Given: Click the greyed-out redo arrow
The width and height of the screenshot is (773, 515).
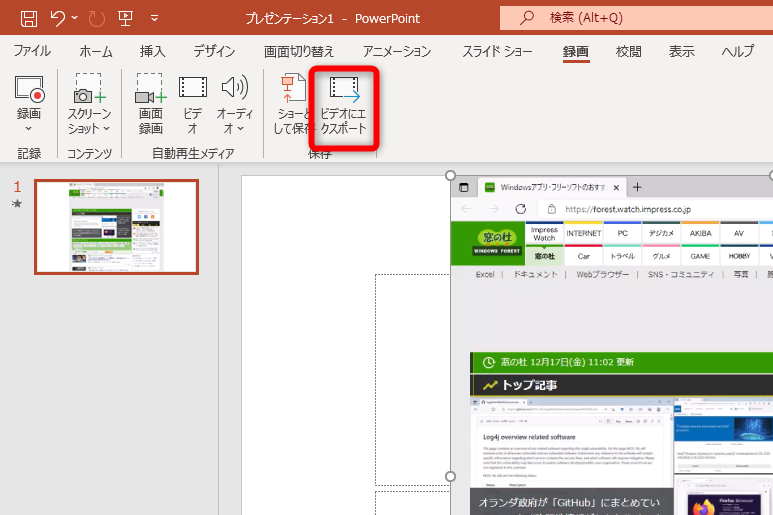Looking at the screenshot, I should click(x=97, y=19).
